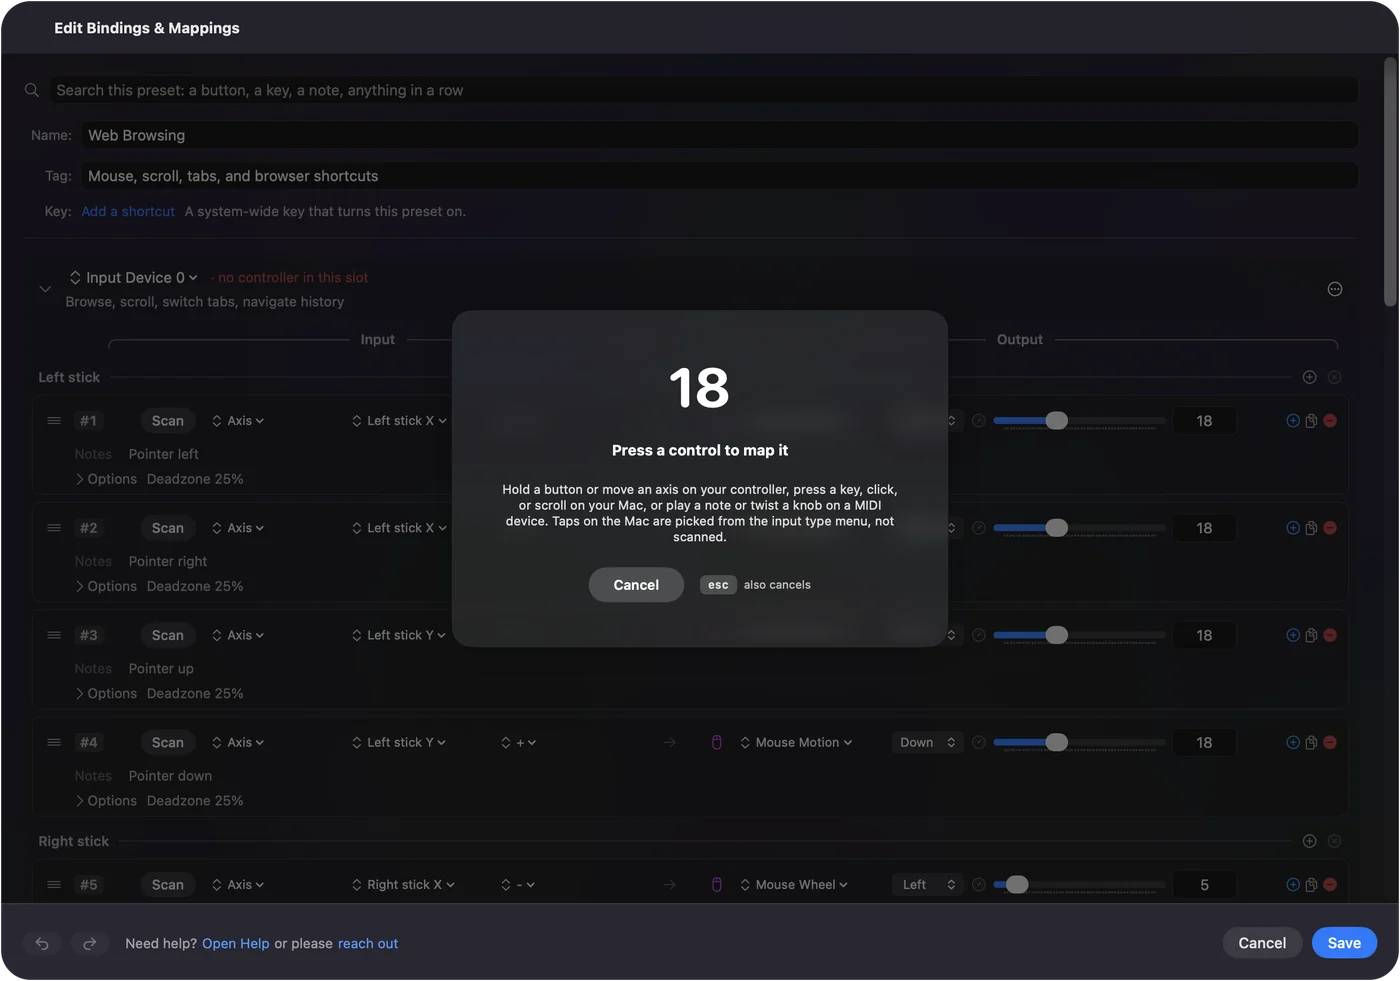
Task: Open the Input Device 0 selector
Action: pos(133,278)
